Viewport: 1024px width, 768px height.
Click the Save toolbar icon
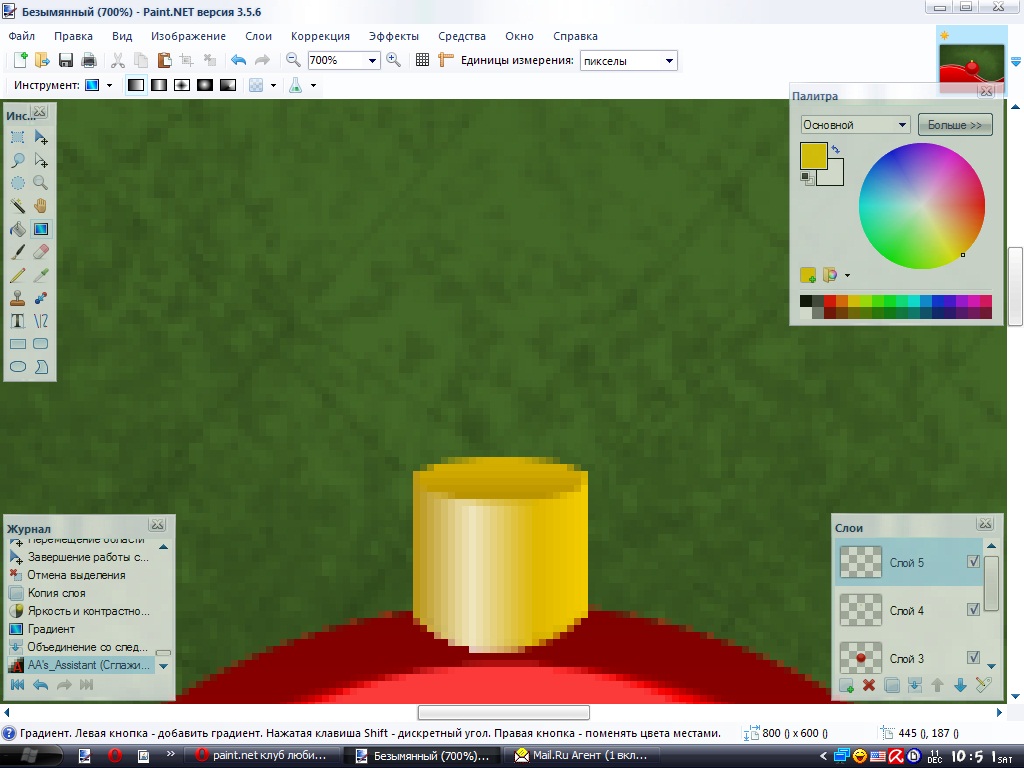65,60
